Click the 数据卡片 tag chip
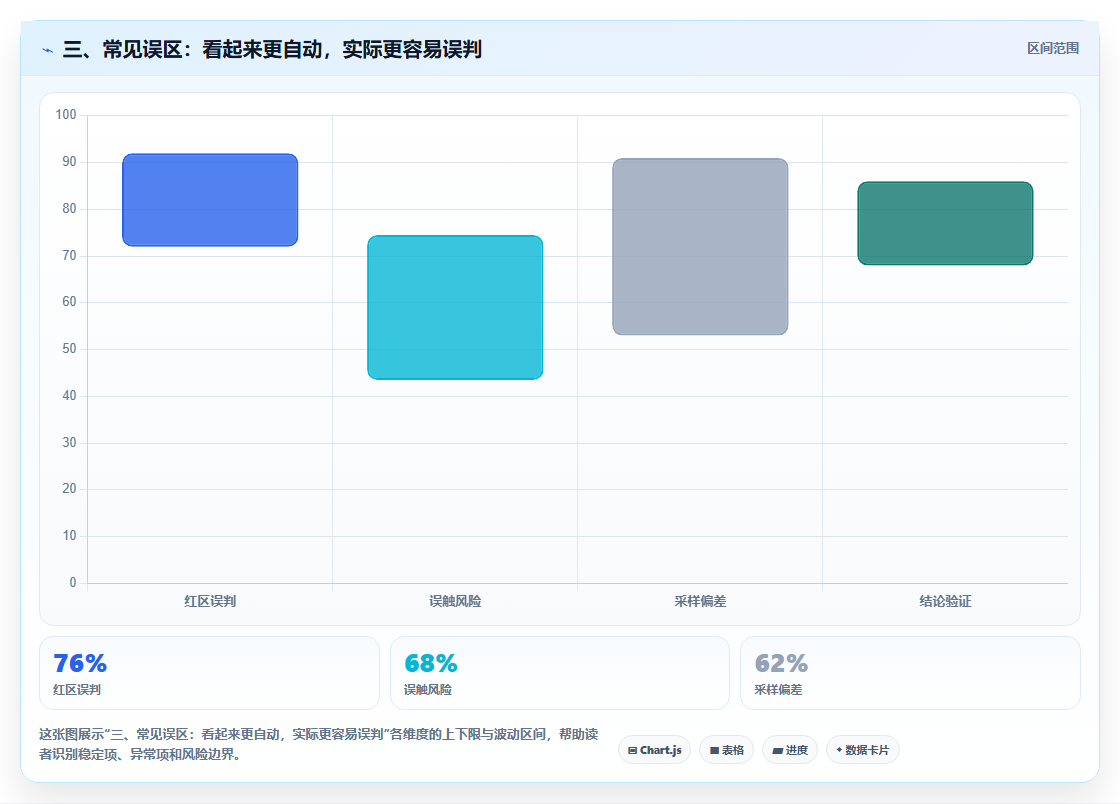Screen dimensions: 1120x804 (x=863, y=750)
